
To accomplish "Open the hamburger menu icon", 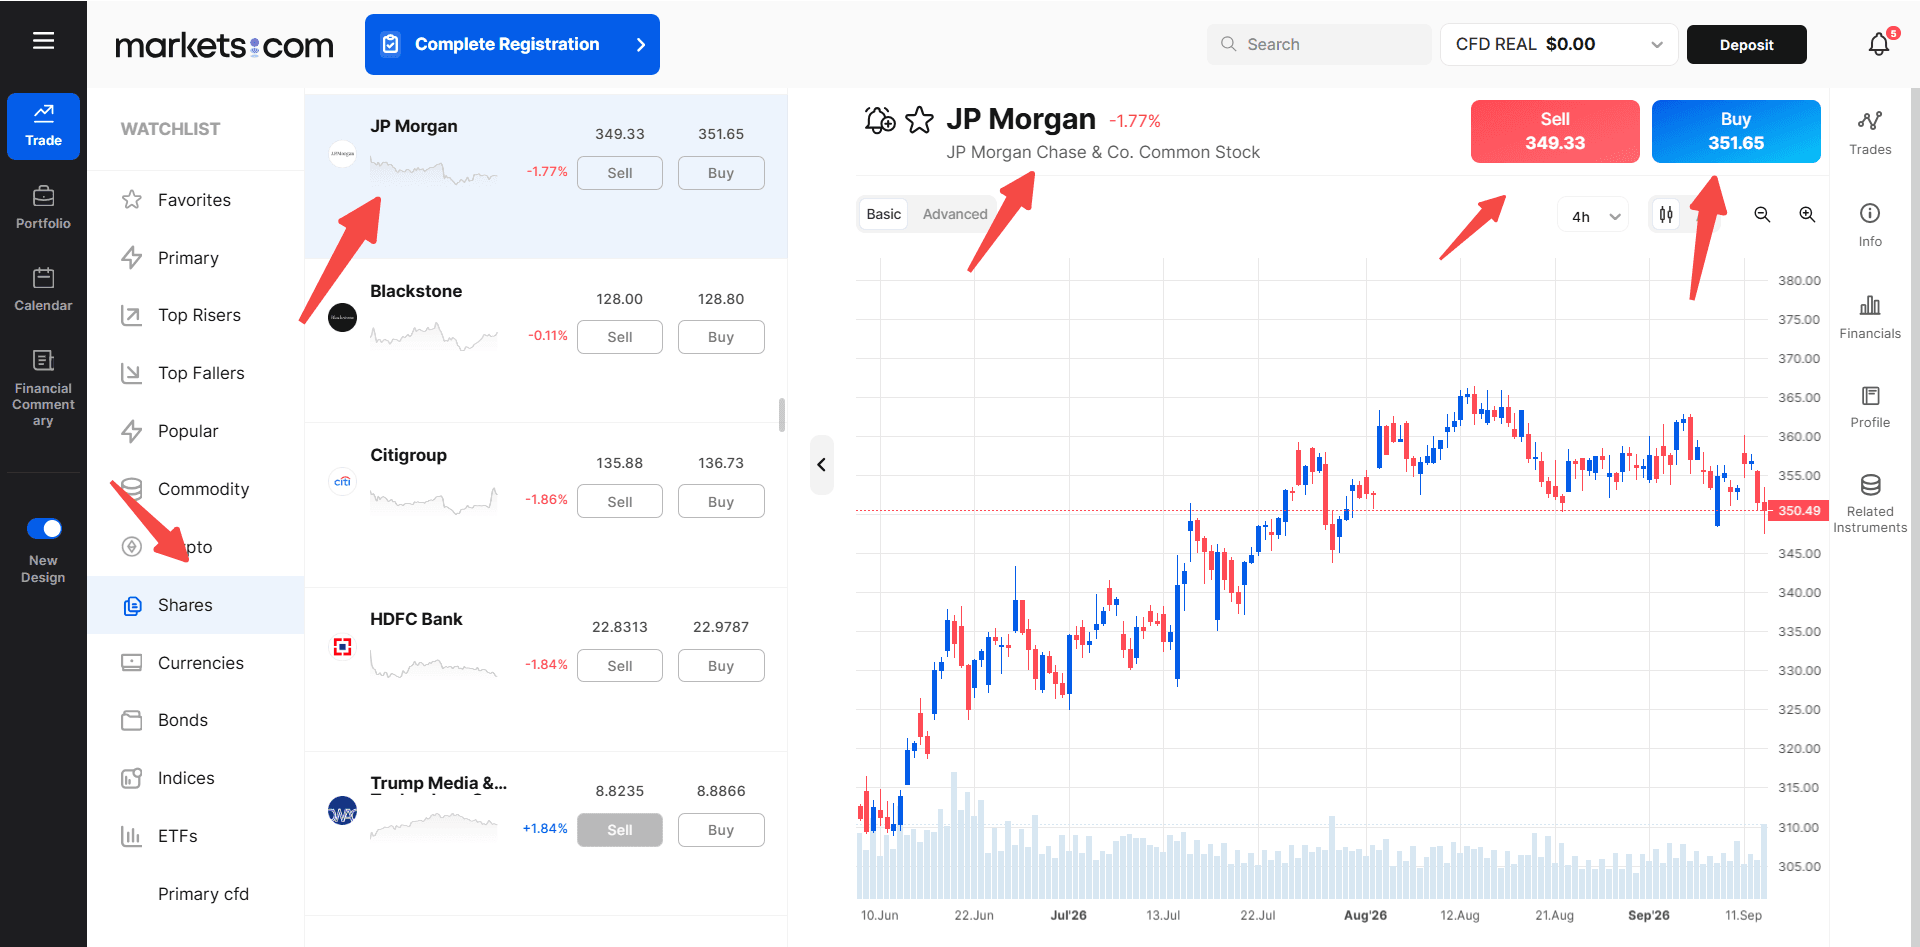I will click(x=43, y=41).
